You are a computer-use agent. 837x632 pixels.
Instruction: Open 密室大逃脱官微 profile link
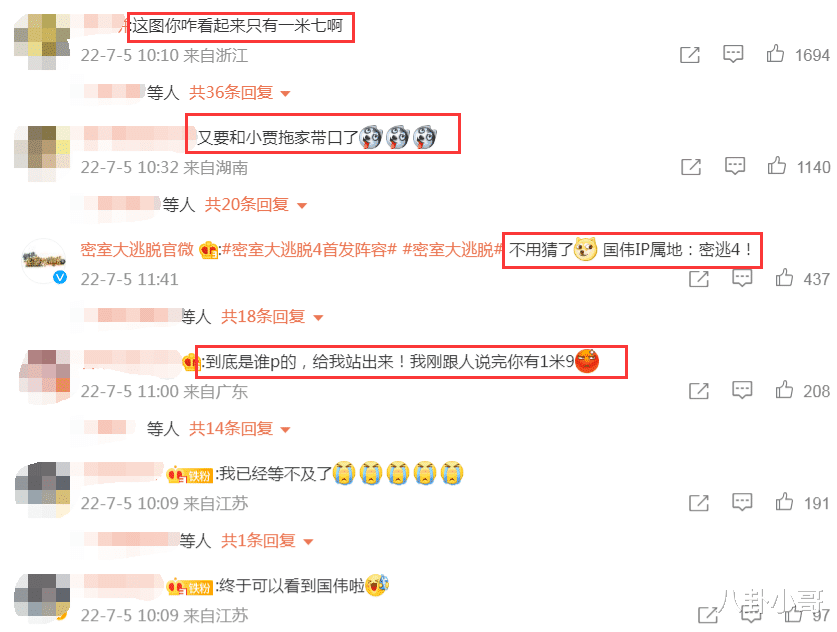(x=137, y=250)
